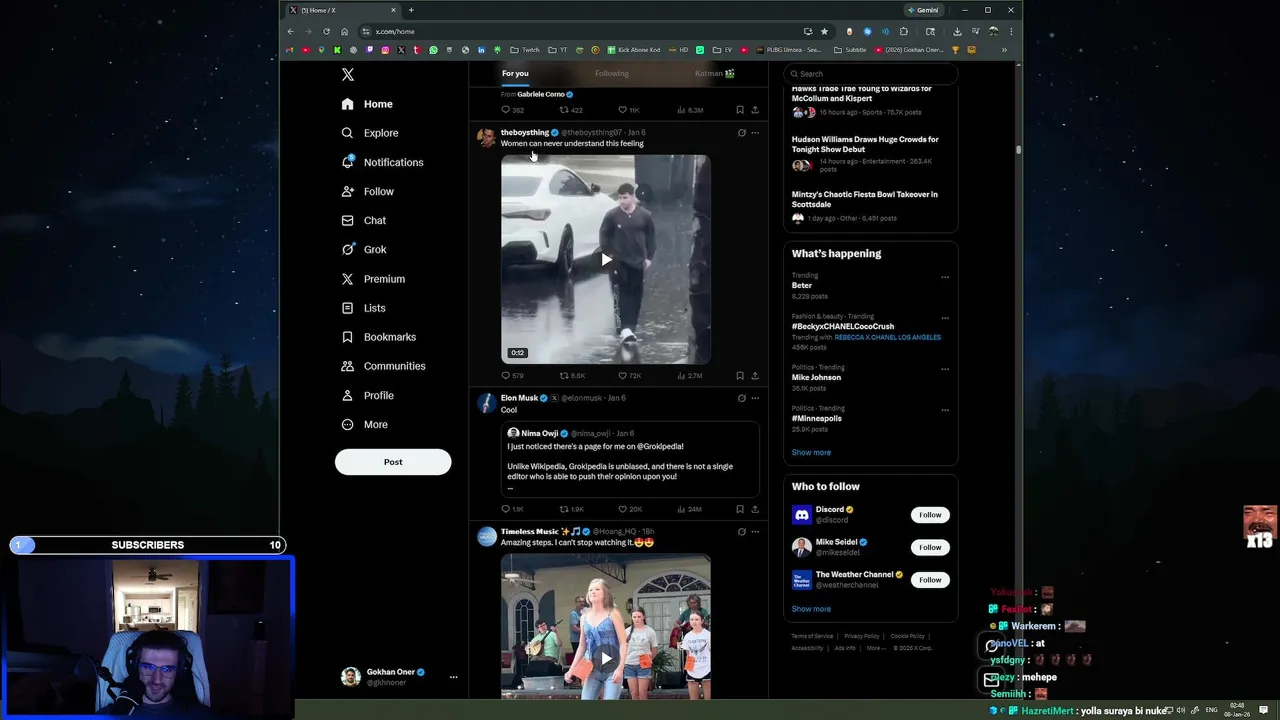Open Premium in the sidebar

373,279
